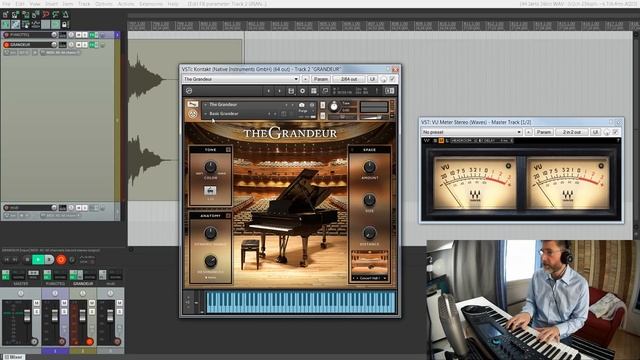Click the record arm on GRANDEUR mixer strip
640x360 pixels.
[89, 341]
